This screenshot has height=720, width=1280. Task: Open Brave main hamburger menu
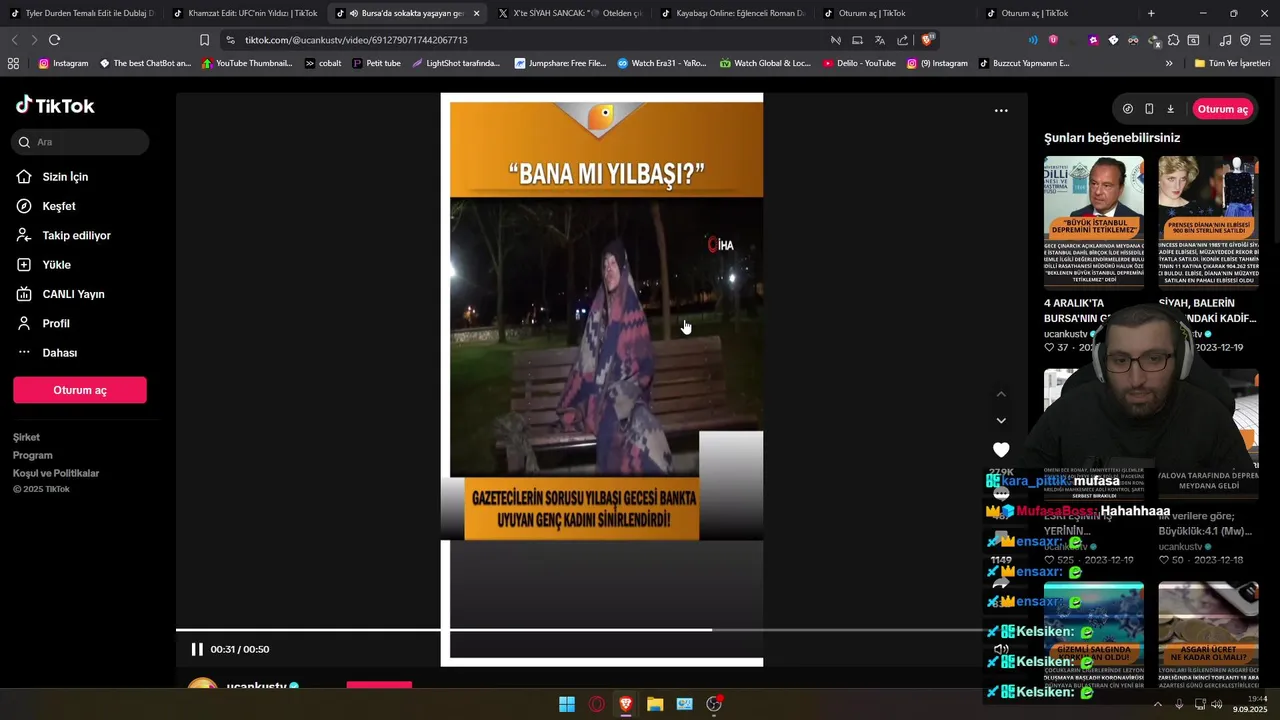pos(1265,40)
